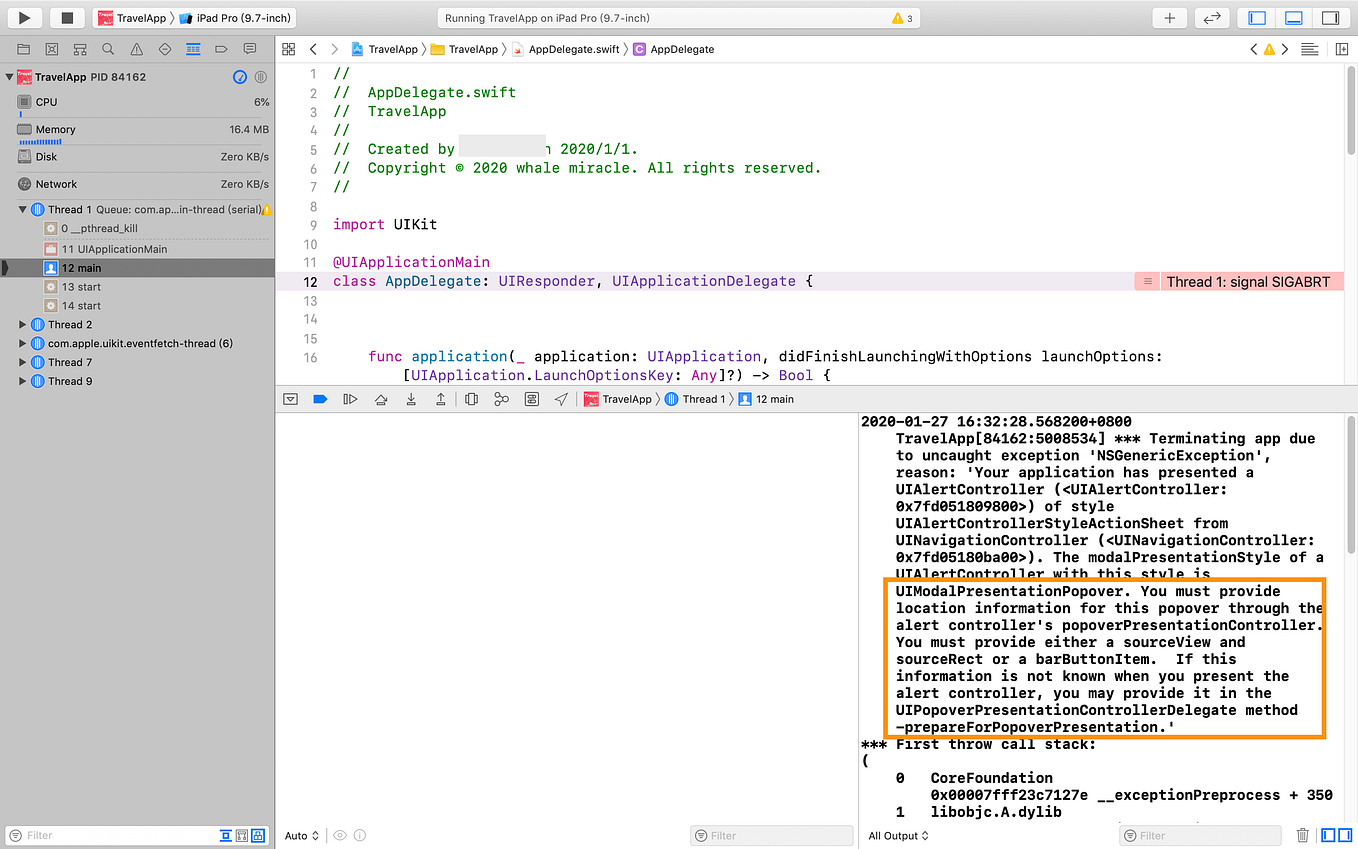Expand Thread 2 in debug navigator

coord(23,325)
